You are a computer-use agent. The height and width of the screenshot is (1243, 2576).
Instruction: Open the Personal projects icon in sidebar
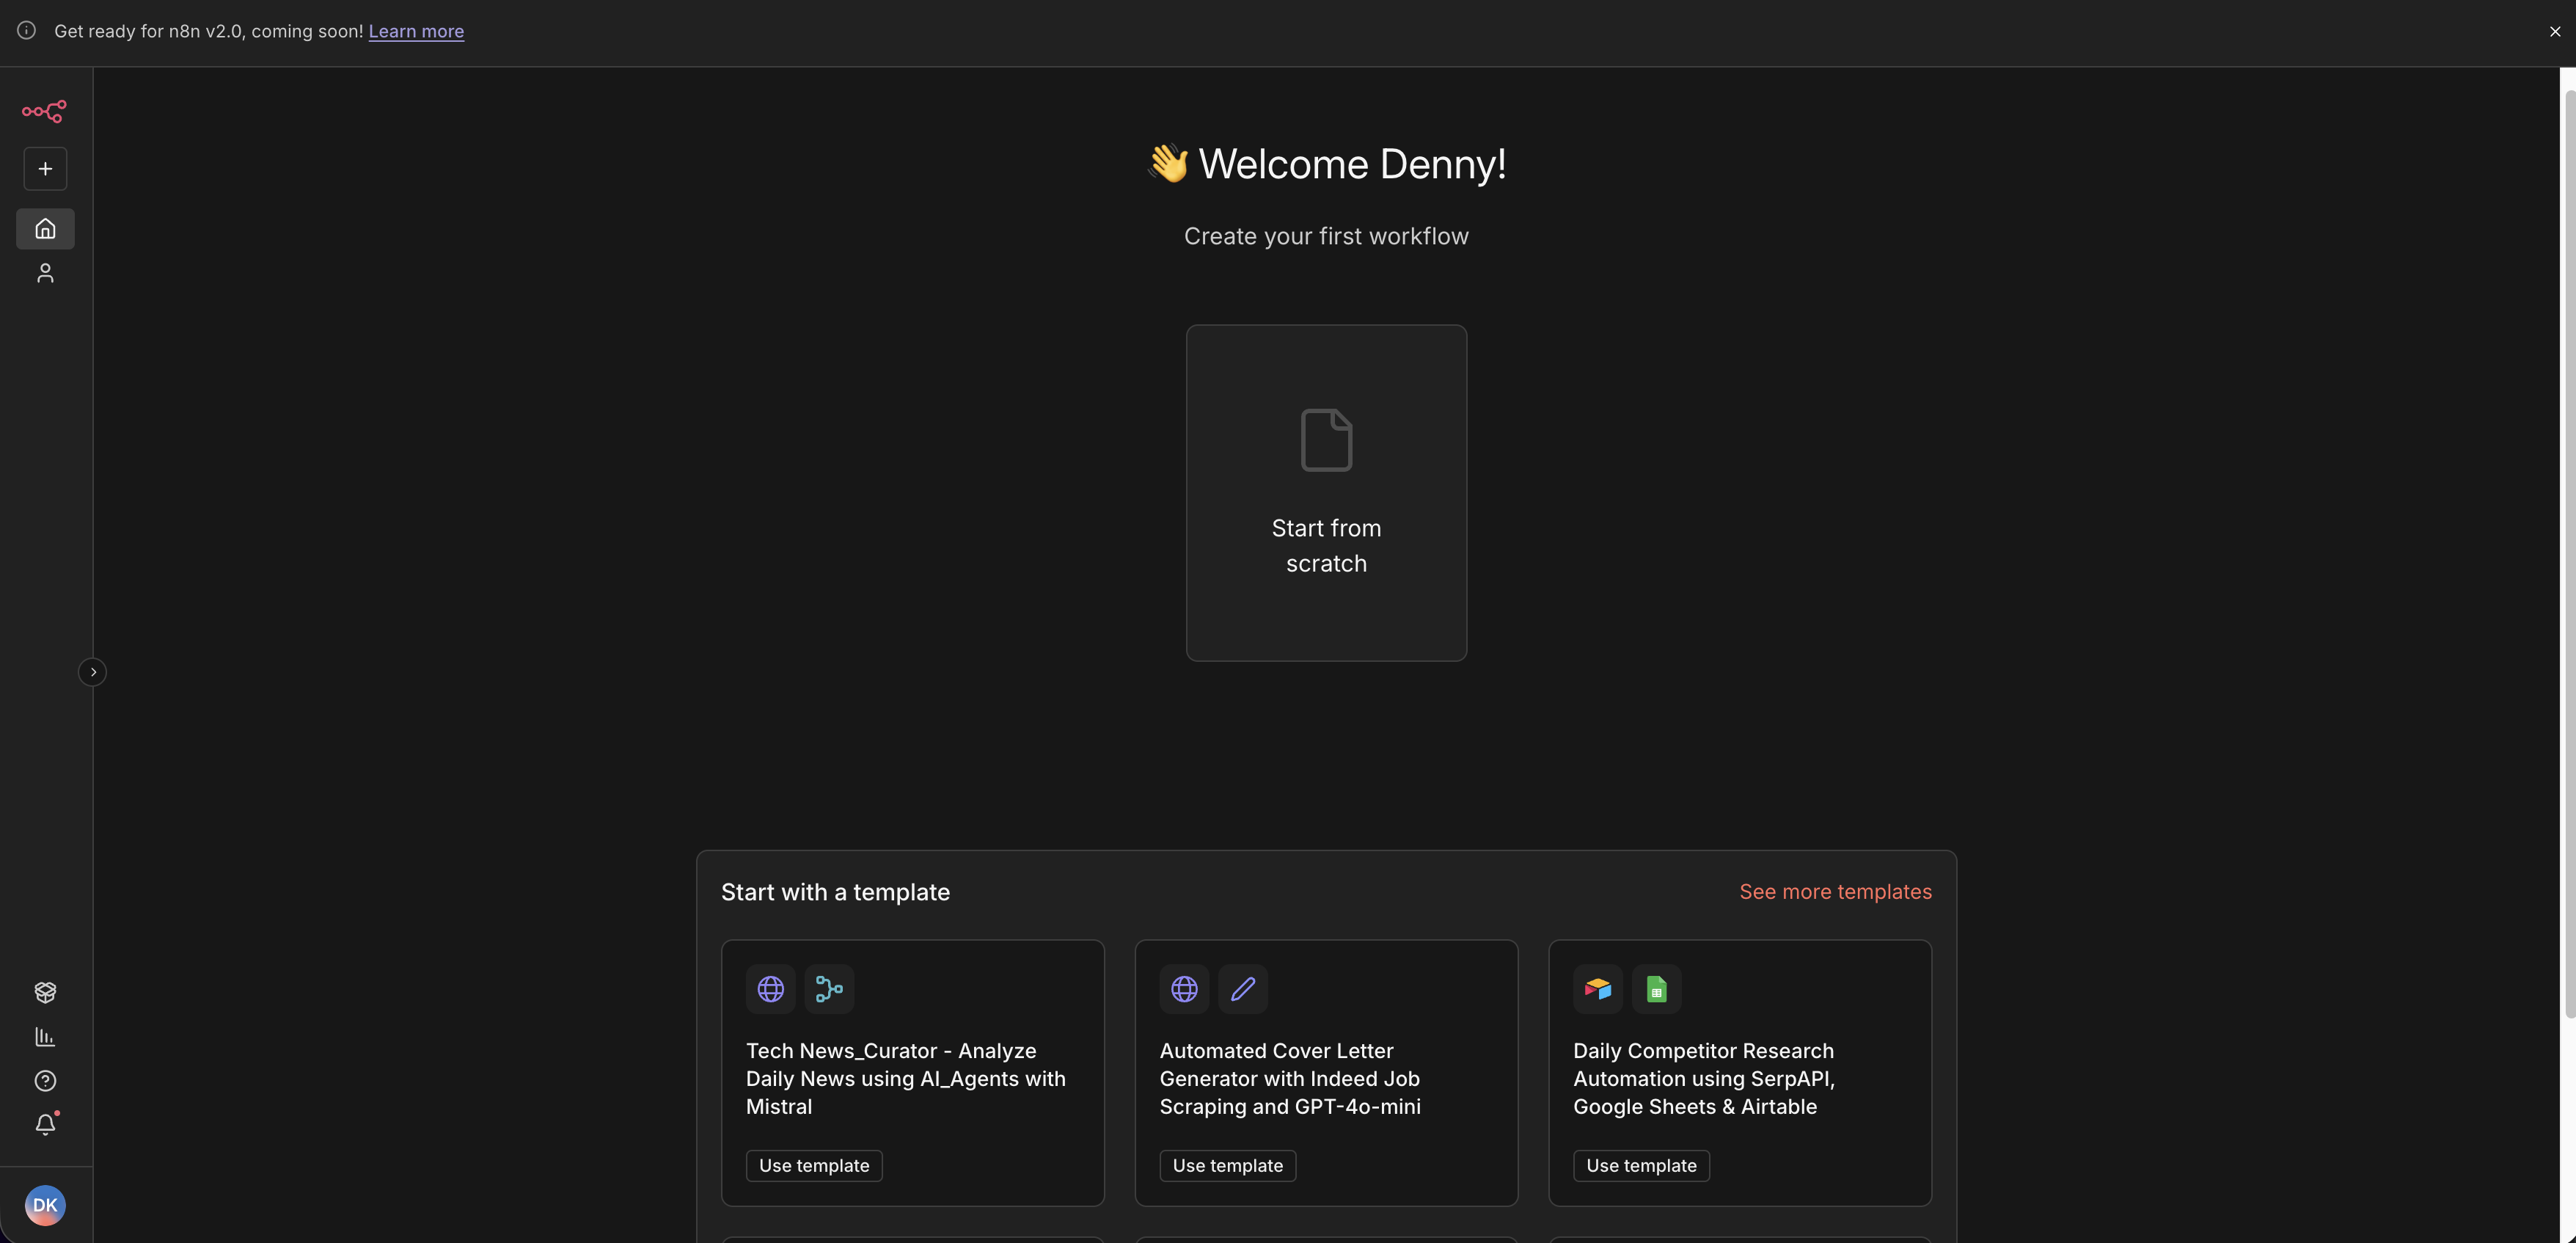[44, 273]
